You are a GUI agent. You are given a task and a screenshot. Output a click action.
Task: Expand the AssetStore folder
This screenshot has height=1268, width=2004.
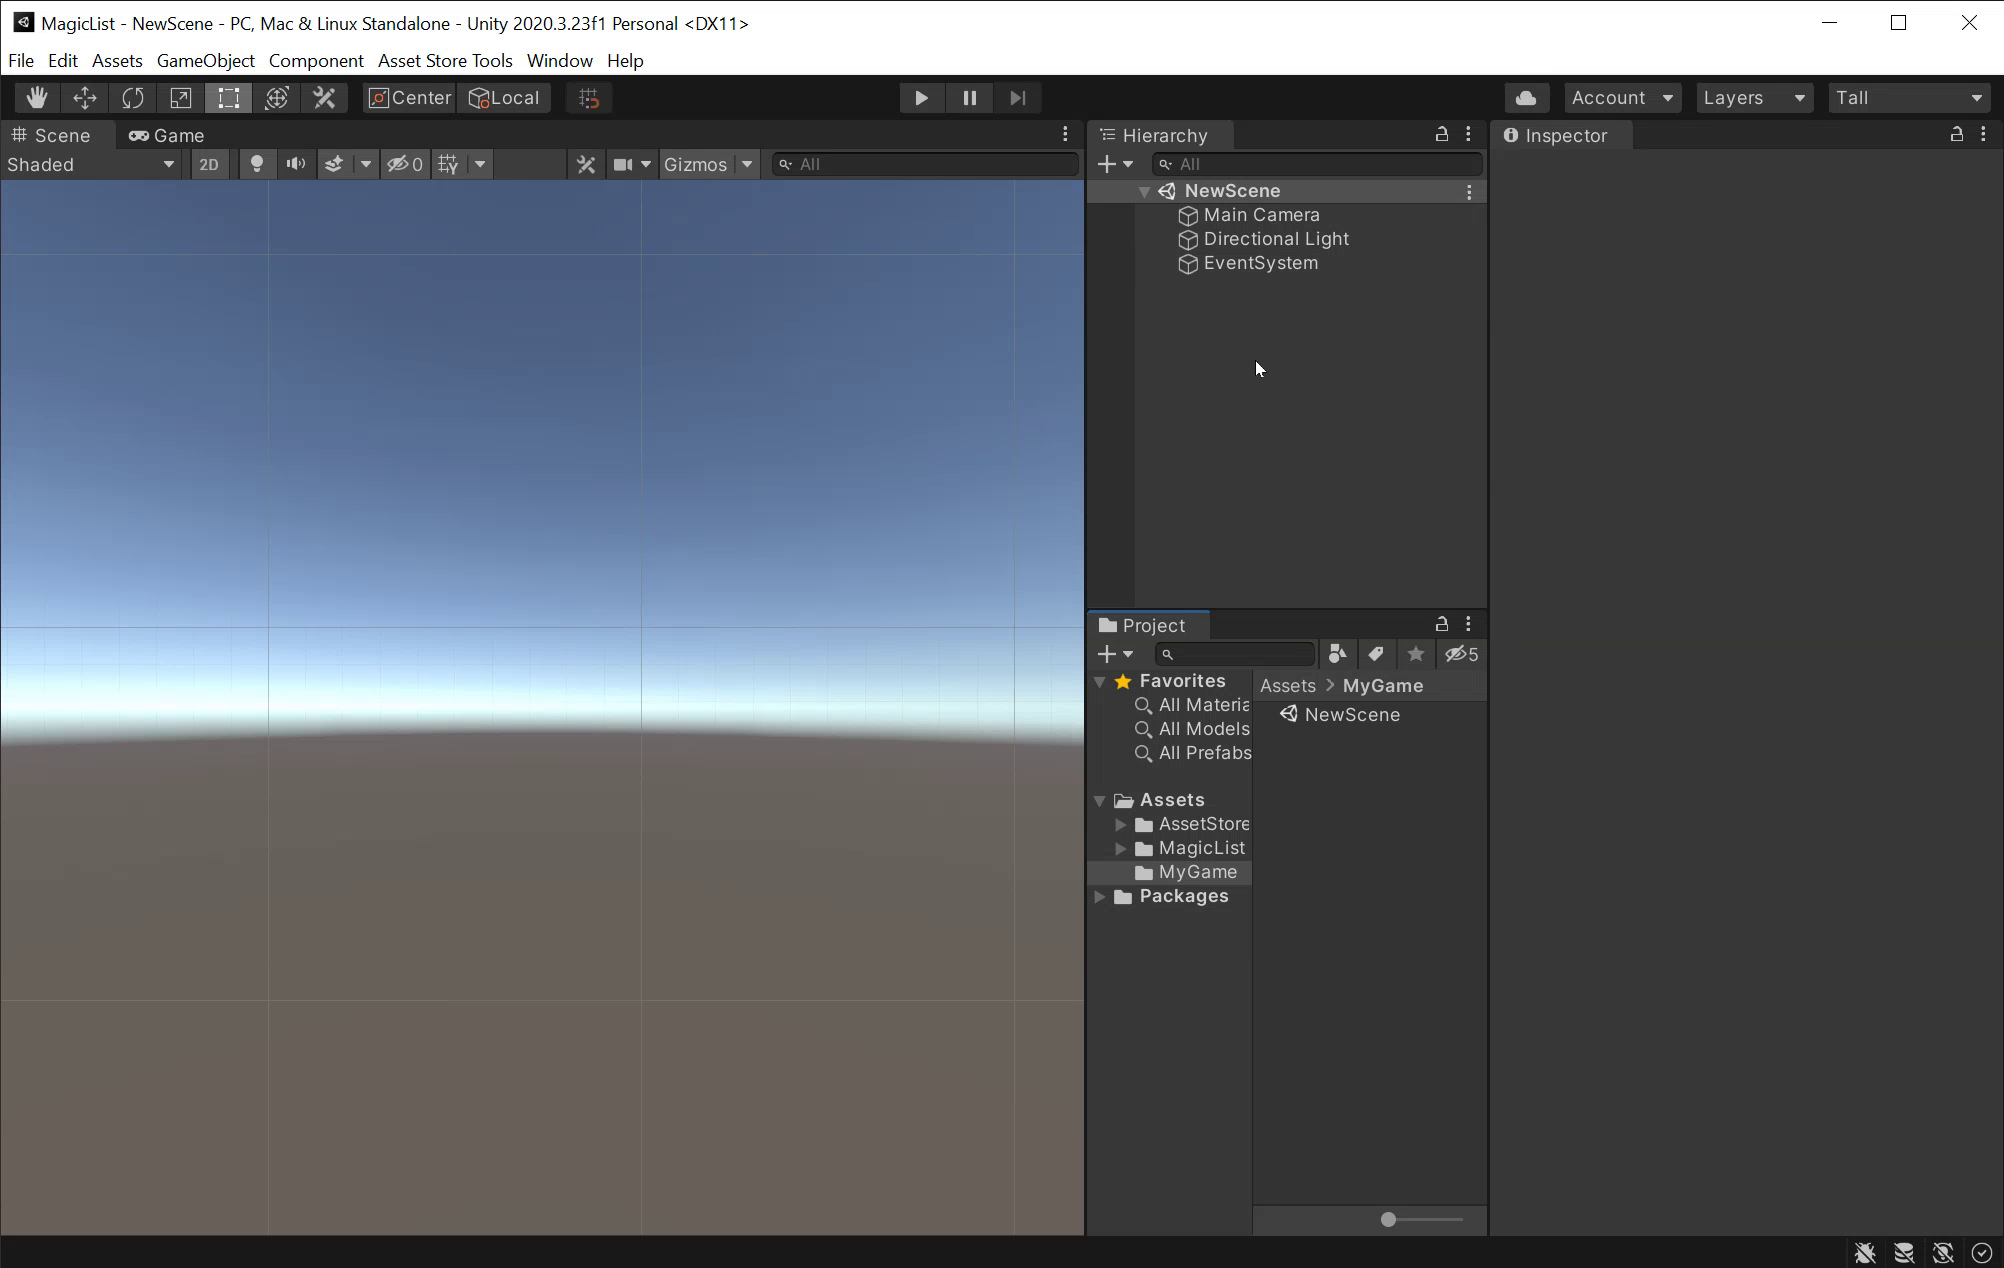[x=1121, y=824]
